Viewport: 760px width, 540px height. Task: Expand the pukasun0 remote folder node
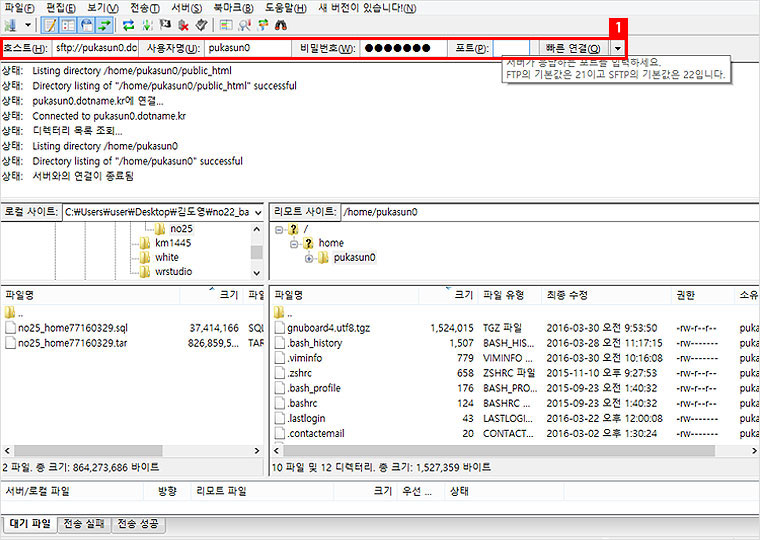pos(309,258)
